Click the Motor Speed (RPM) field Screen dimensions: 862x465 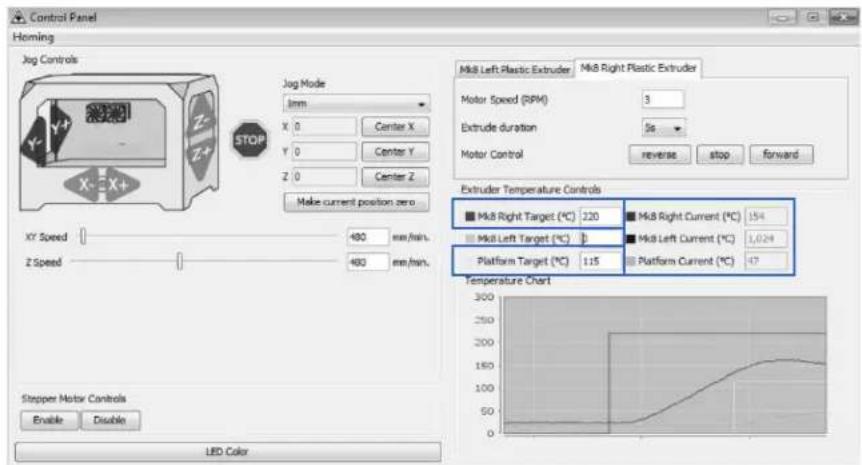[662, 99]
